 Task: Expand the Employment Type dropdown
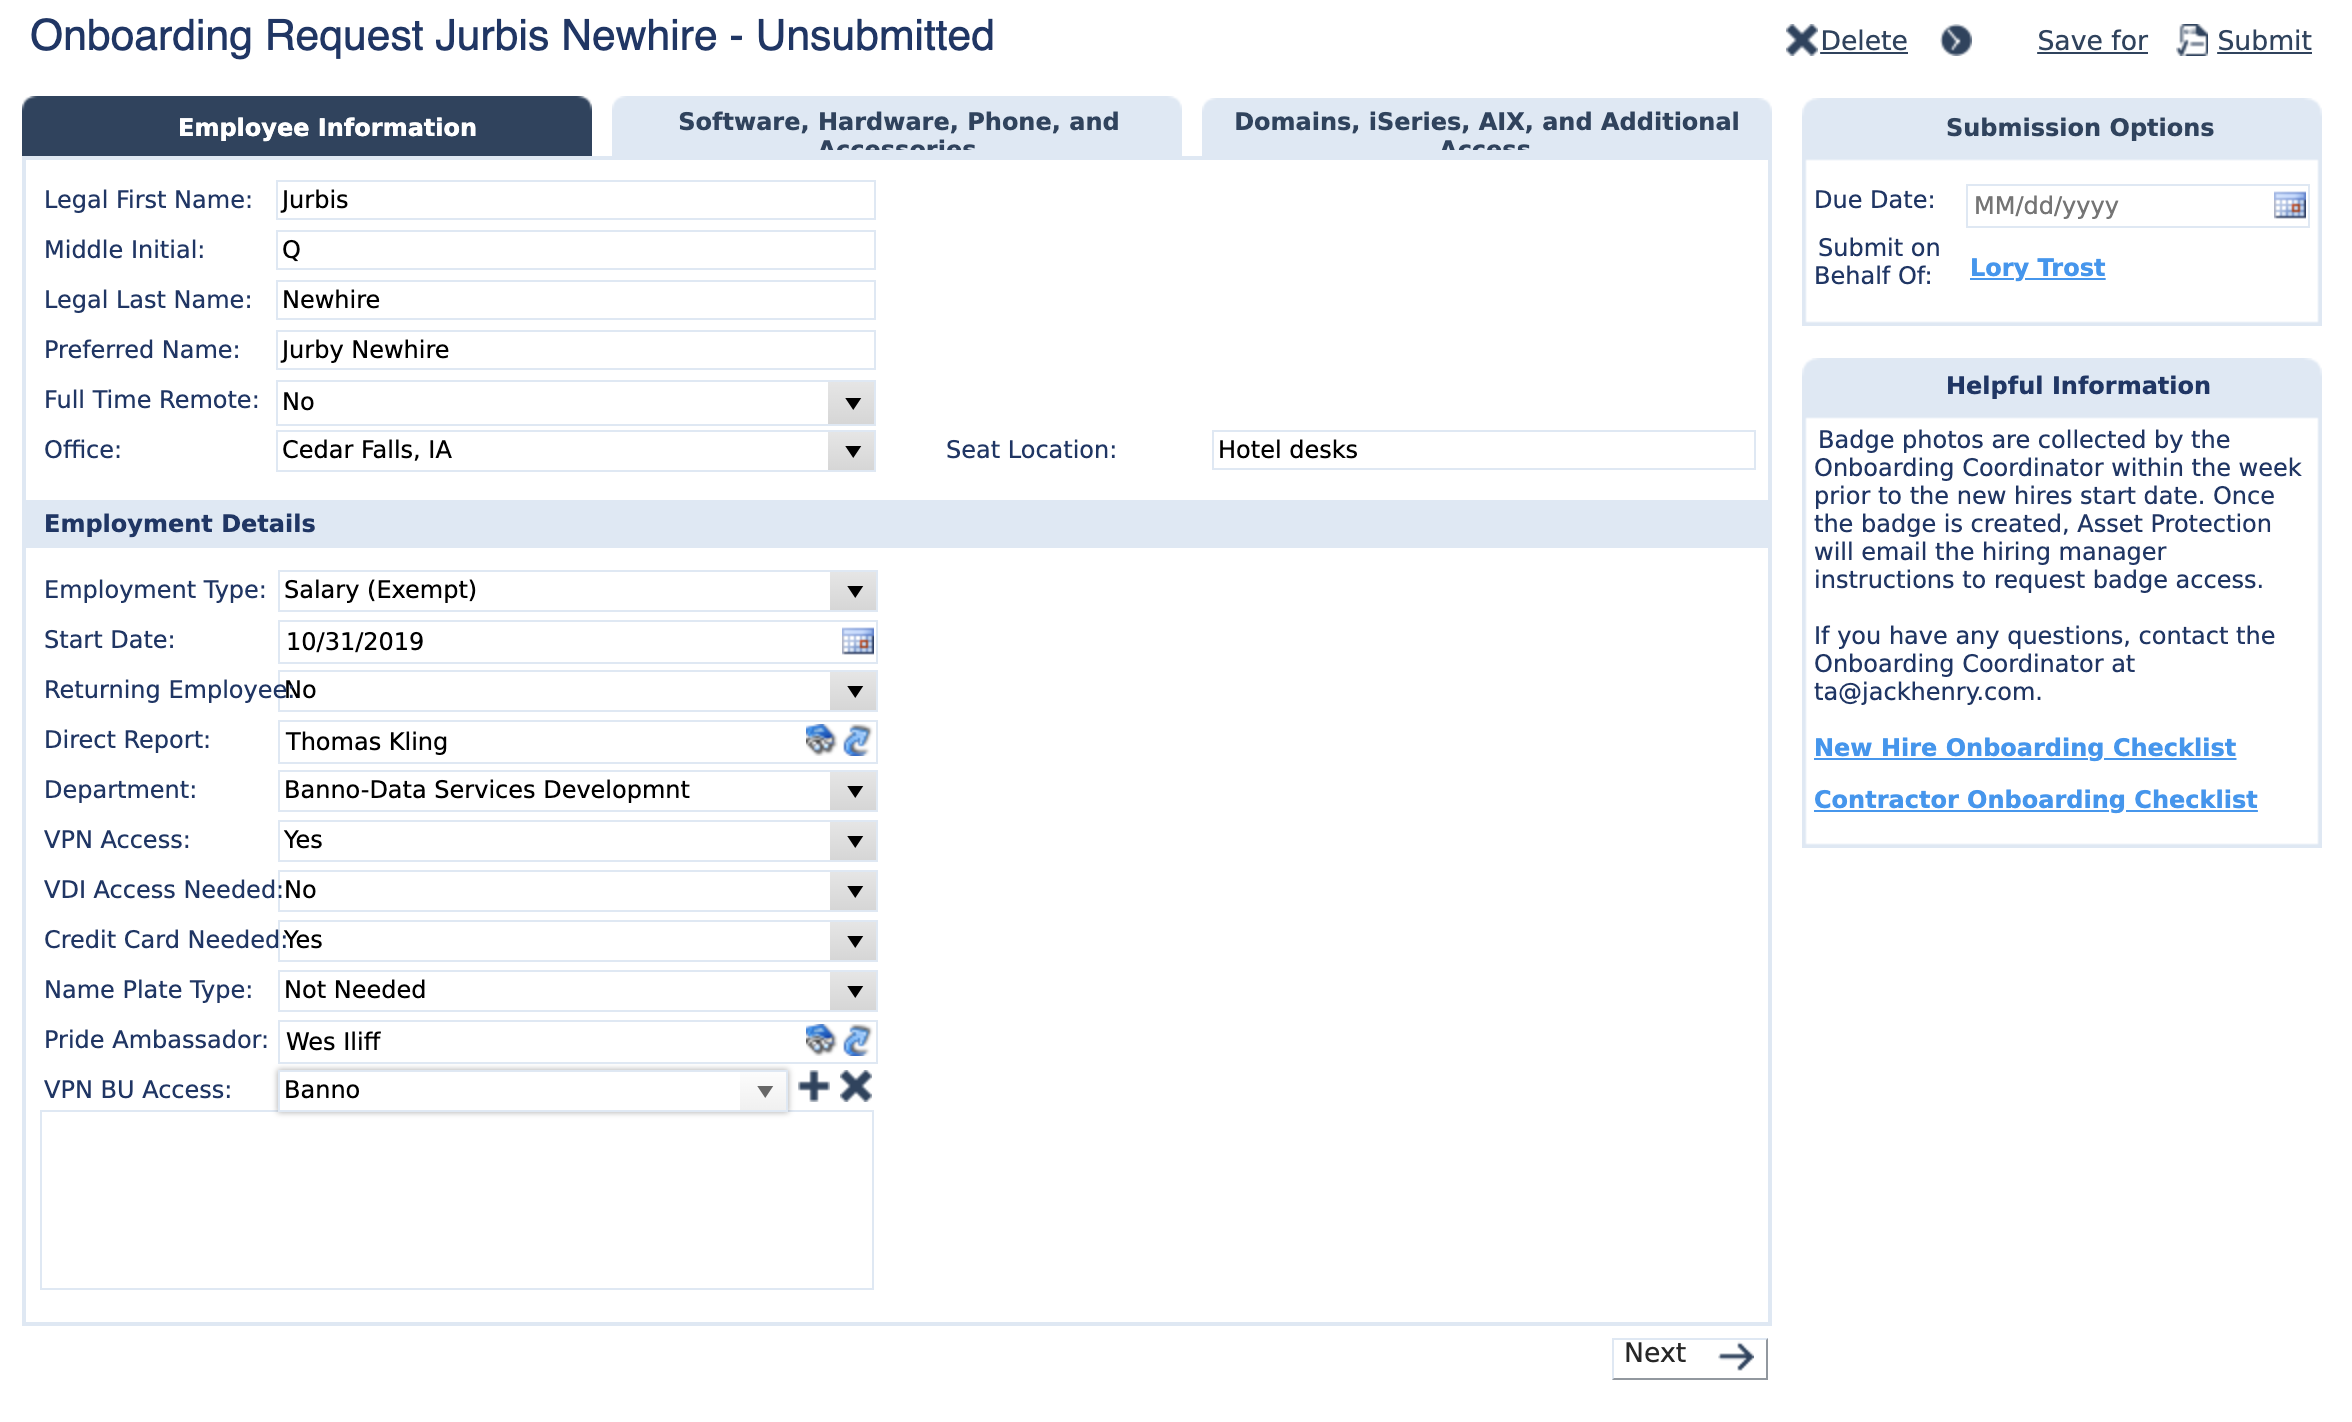854,591
